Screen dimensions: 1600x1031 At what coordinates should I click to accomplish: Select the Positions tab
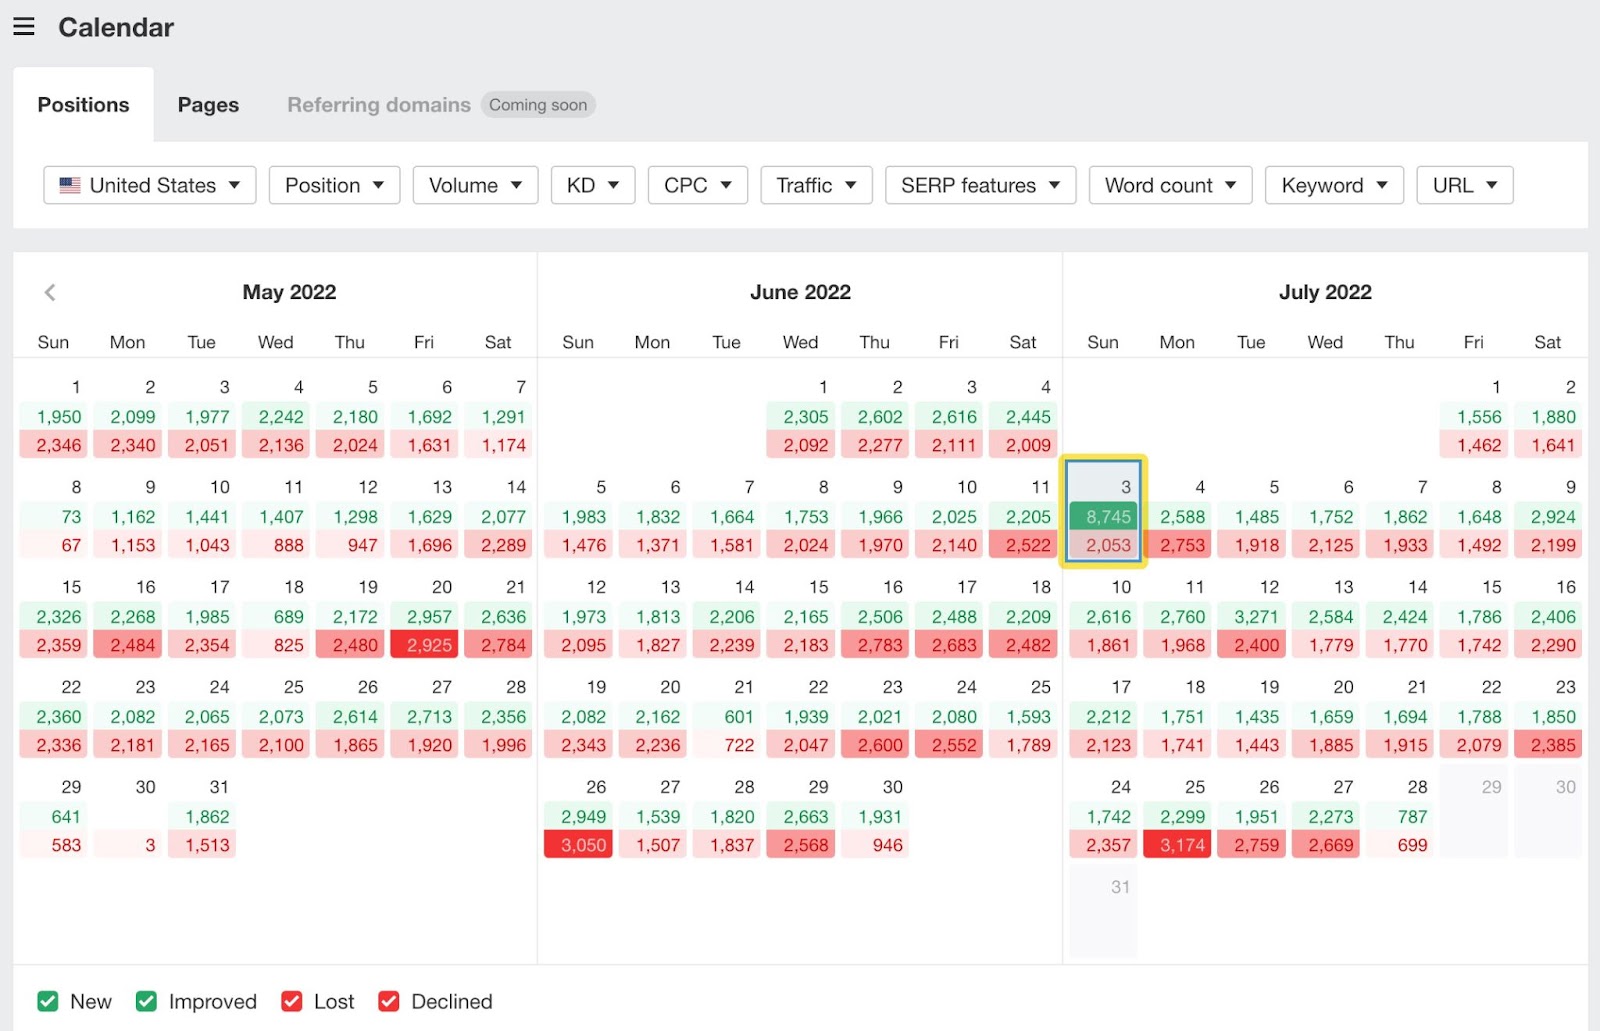tap(83, 104)
